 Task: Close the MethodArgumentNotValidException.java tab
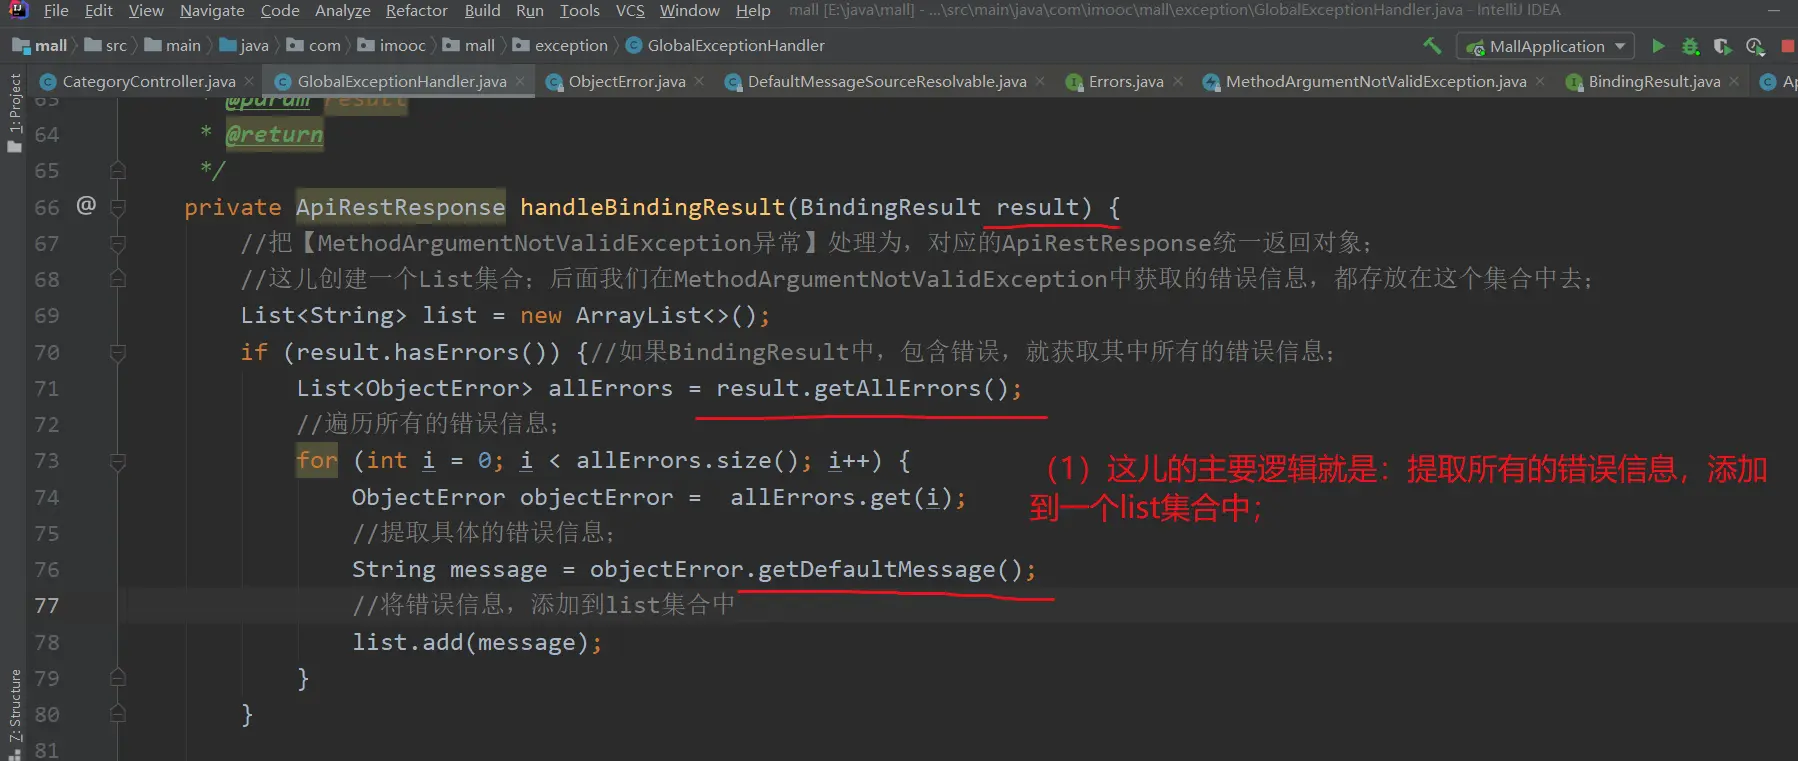pyautogui.click(x=1540, y=81)
